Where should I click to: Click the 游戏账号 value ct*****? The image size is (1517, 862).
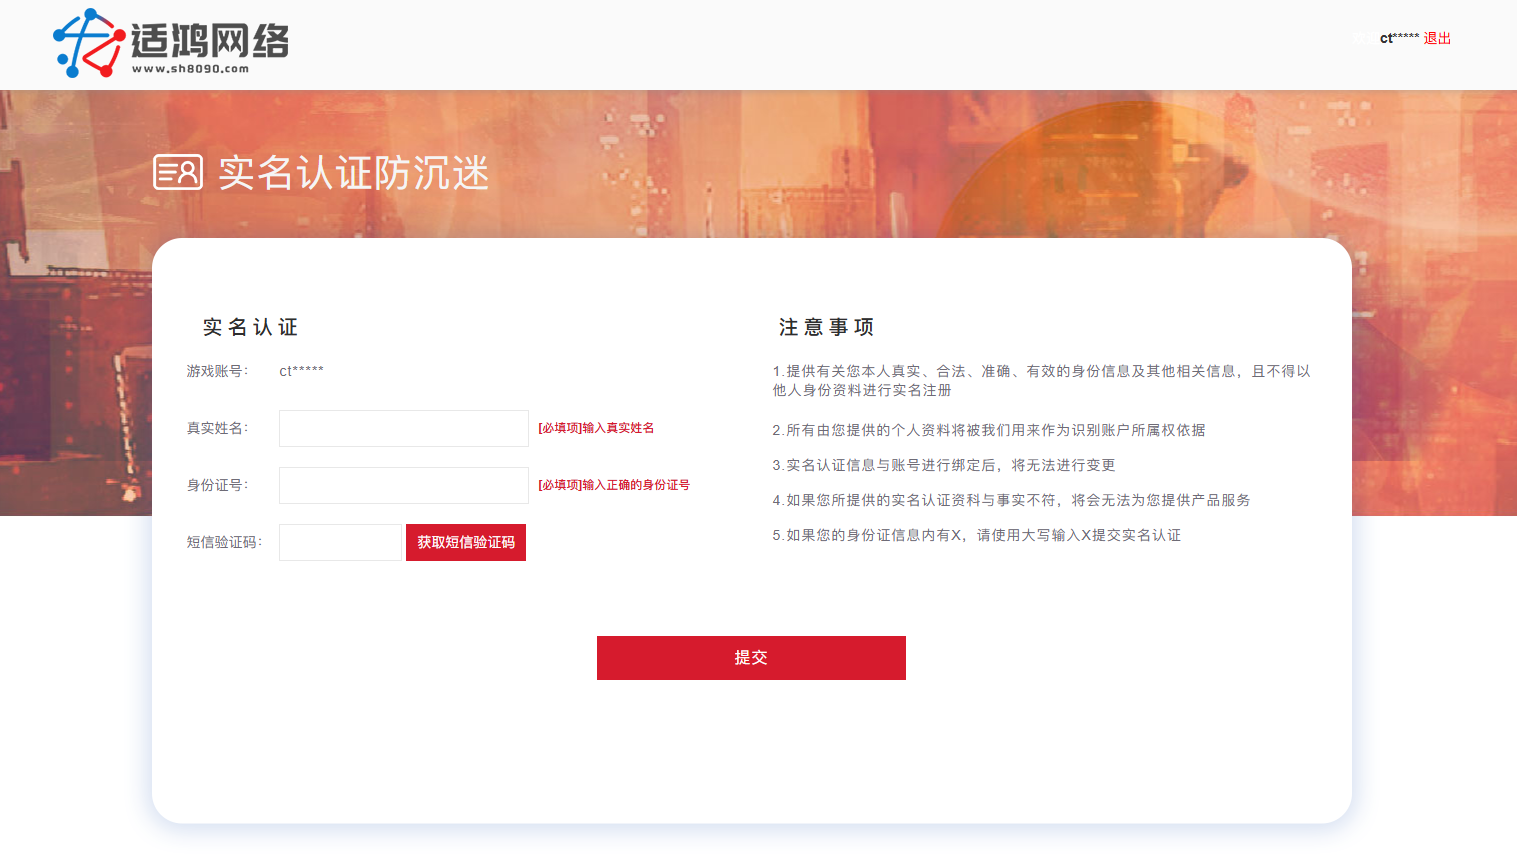pyautogui.click(x=301, y=371)
